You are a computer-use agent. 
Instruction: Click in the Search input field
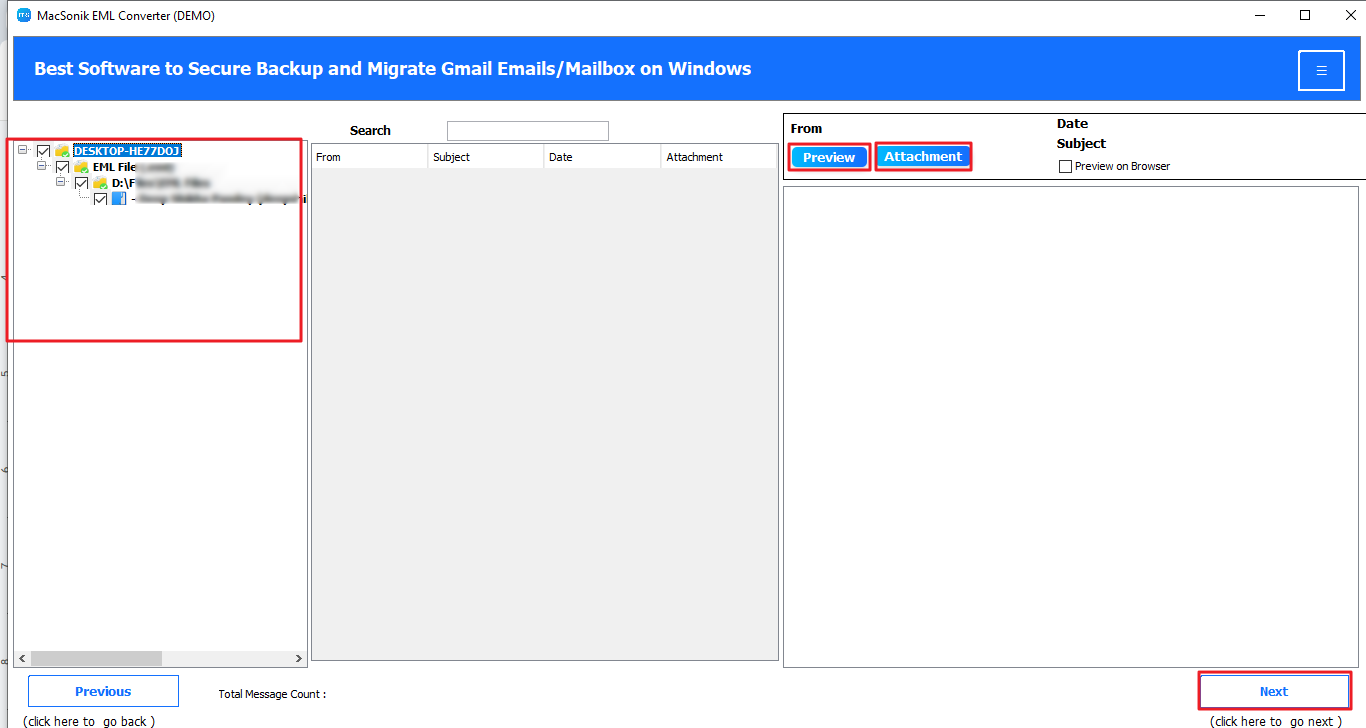tap(528, 131)
